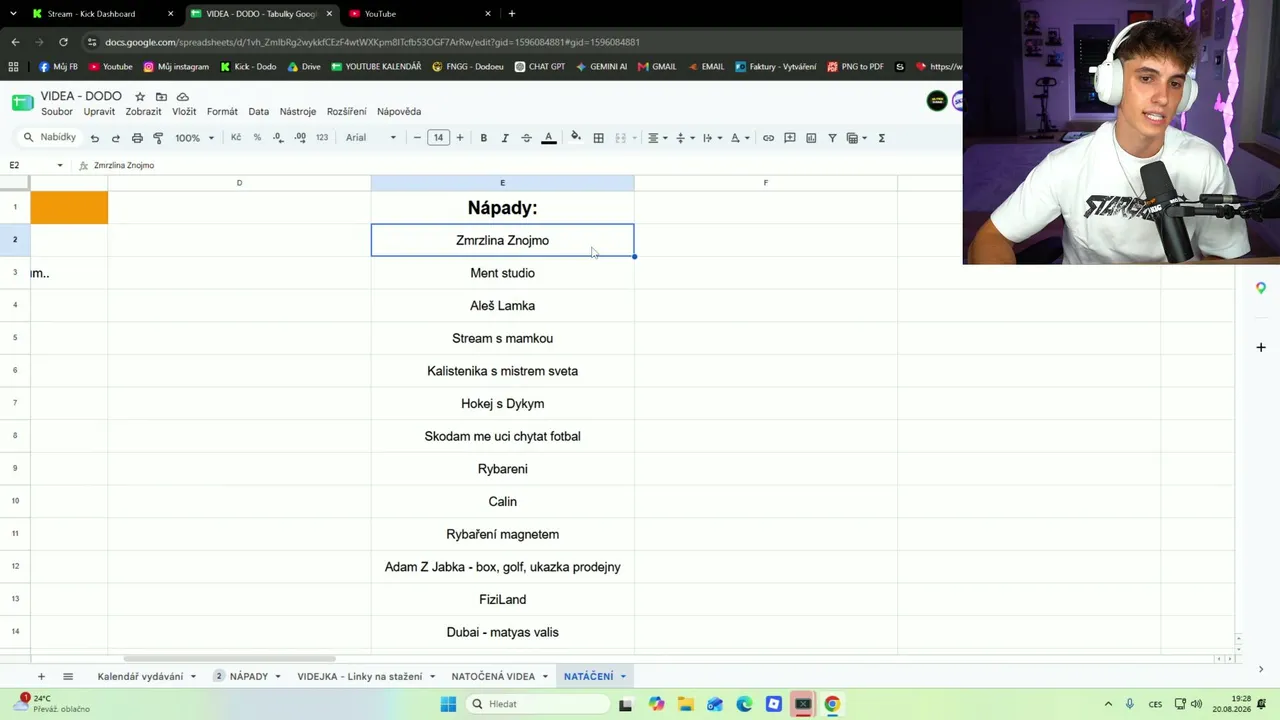Screen dimensions: 1280x720
Task: Create a filter with funnel icon
Action: [832, 138]
